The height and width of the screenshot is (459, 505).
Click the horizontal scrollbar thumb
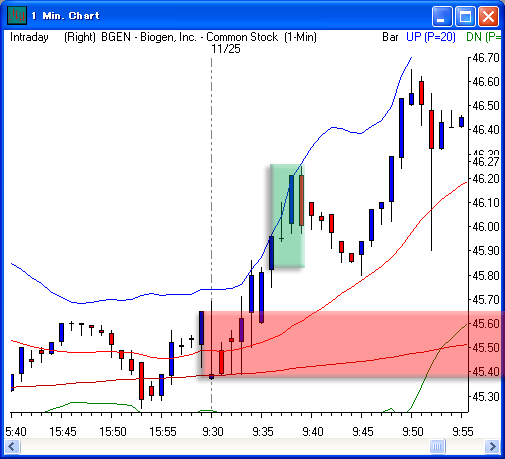(x=438, y=446)
